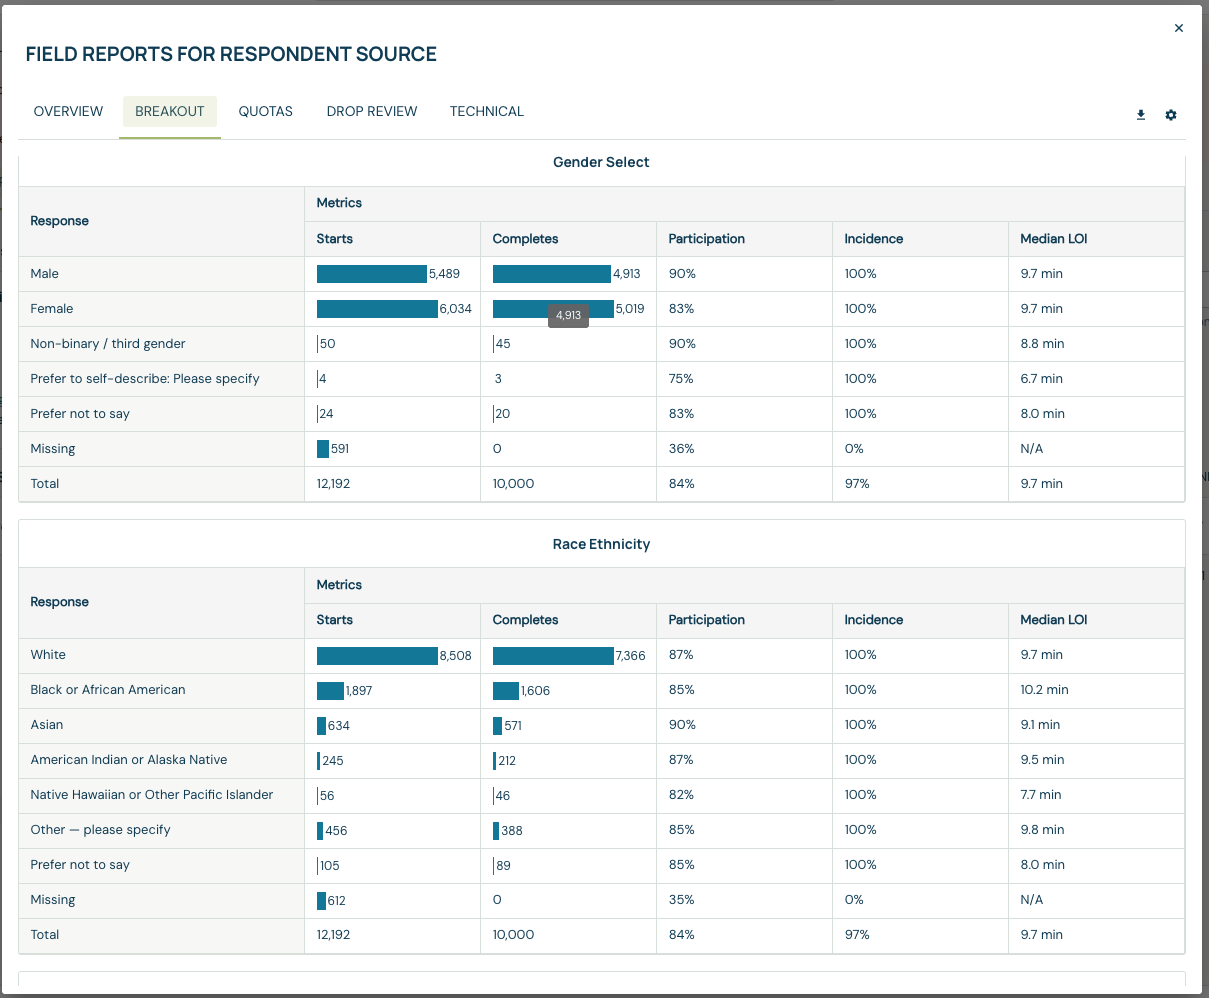Image resolution: width=1209 pixels, height=998 pixels.
Task: Click the 75% participation value
Action: pyautogui.click(x=681, y=379)
